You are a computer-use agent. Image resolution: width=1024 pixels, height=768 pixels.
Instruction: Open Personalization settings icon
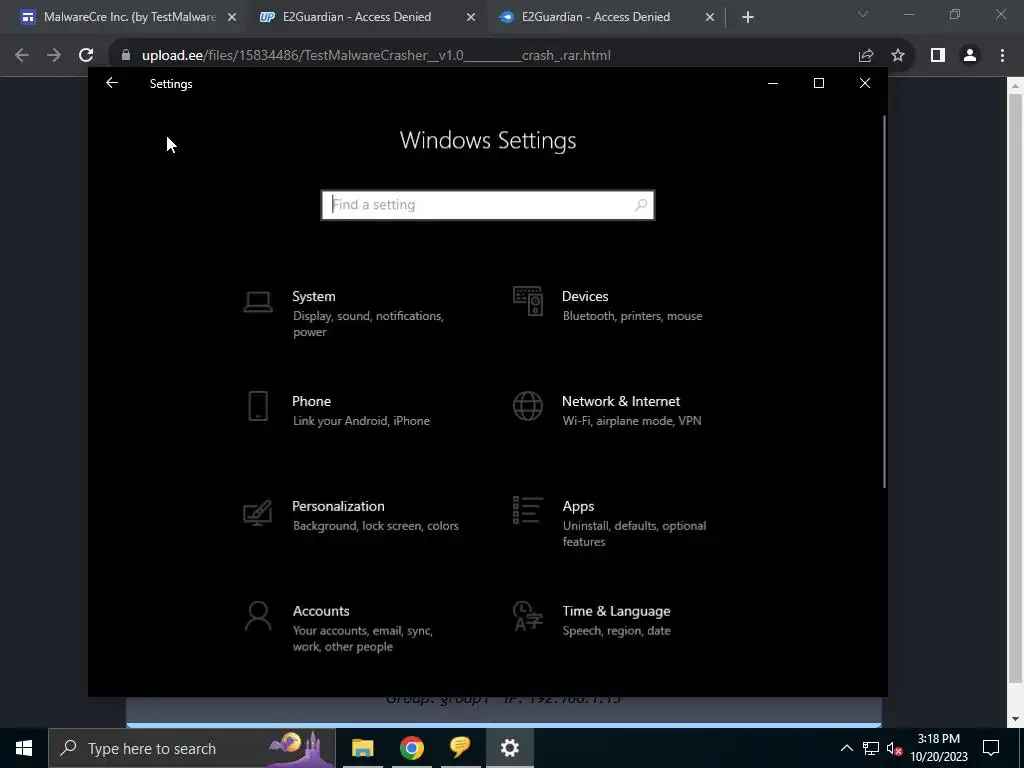point(258,513)
